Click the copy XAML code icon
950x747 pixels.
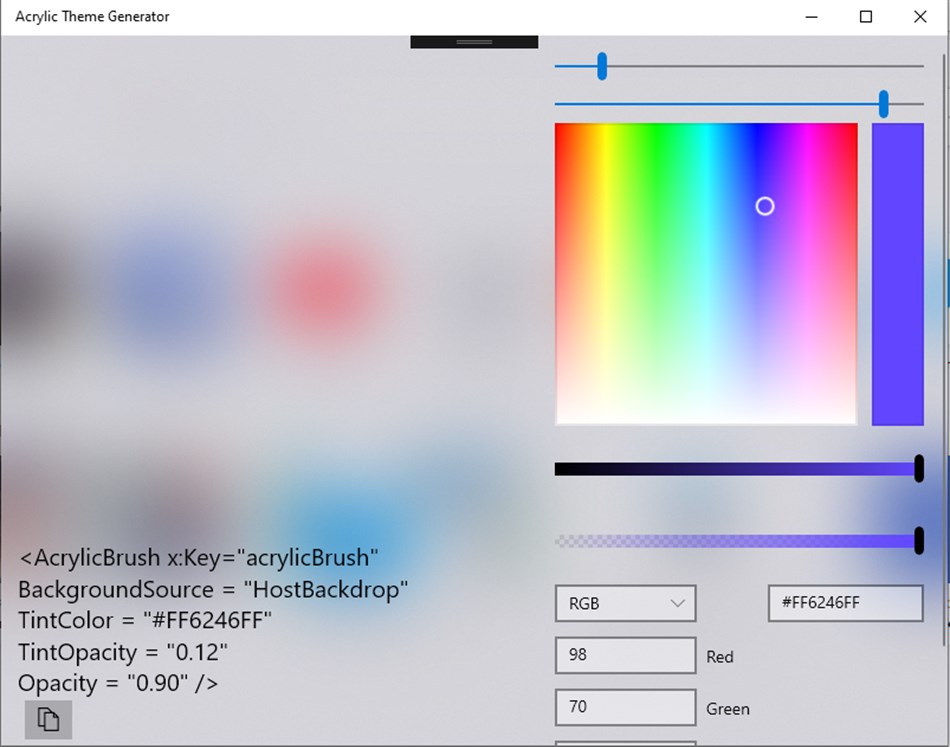click(x=48, y=720)
